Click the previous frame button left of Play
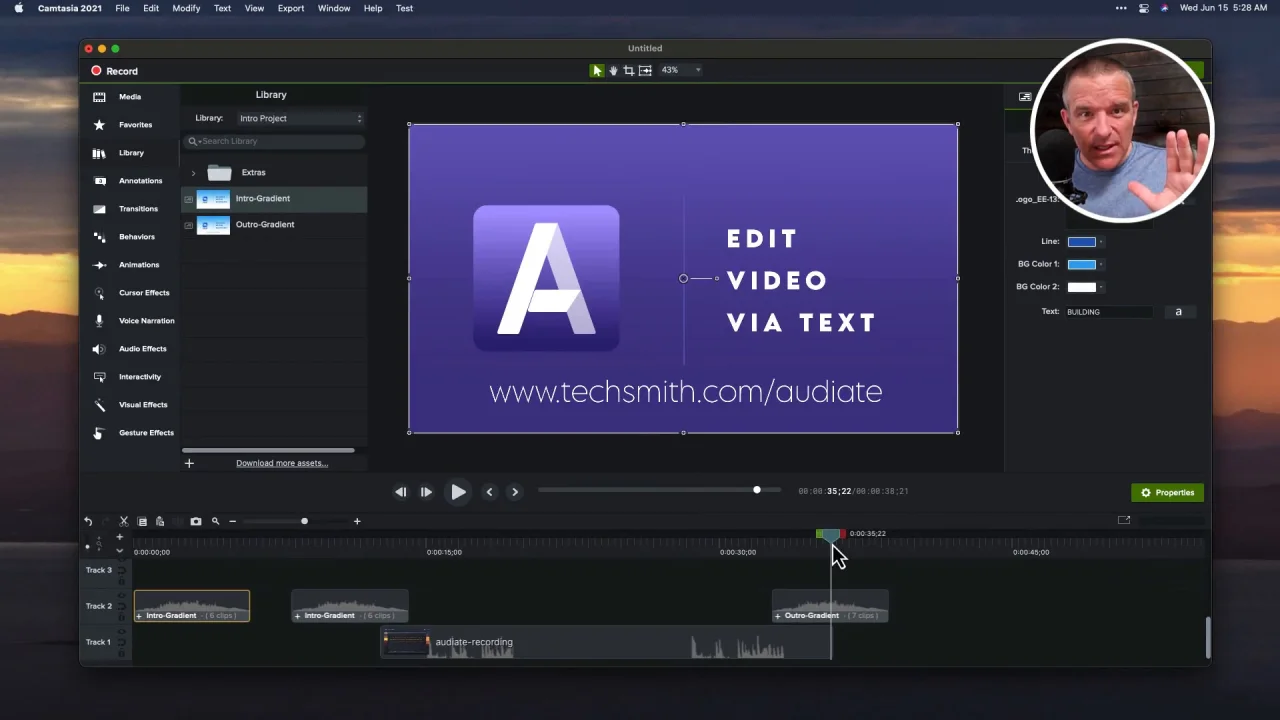The width and height of the screenshot is (1280, 720). (x=401, y=492)
